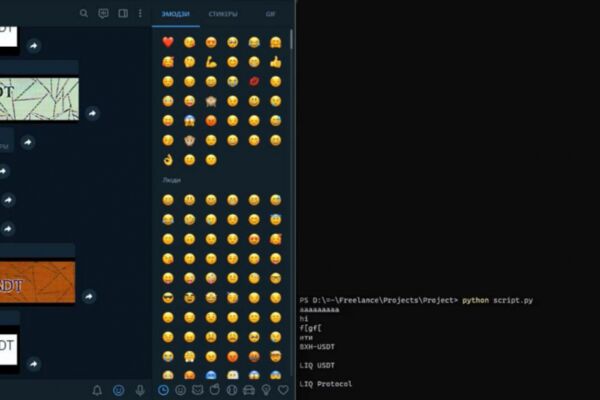Click the 'python script.py' command in the terminal
600x400 pixels.
(497, 300)
